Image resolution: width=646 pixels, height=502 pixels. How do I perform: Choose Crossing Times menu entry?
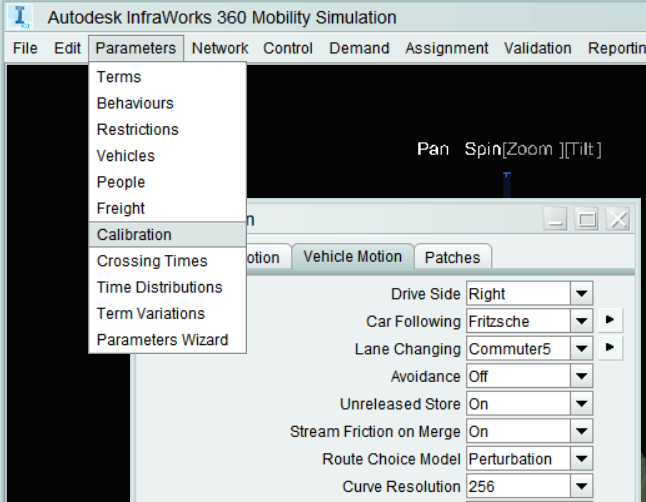click(x=167, y=261)
